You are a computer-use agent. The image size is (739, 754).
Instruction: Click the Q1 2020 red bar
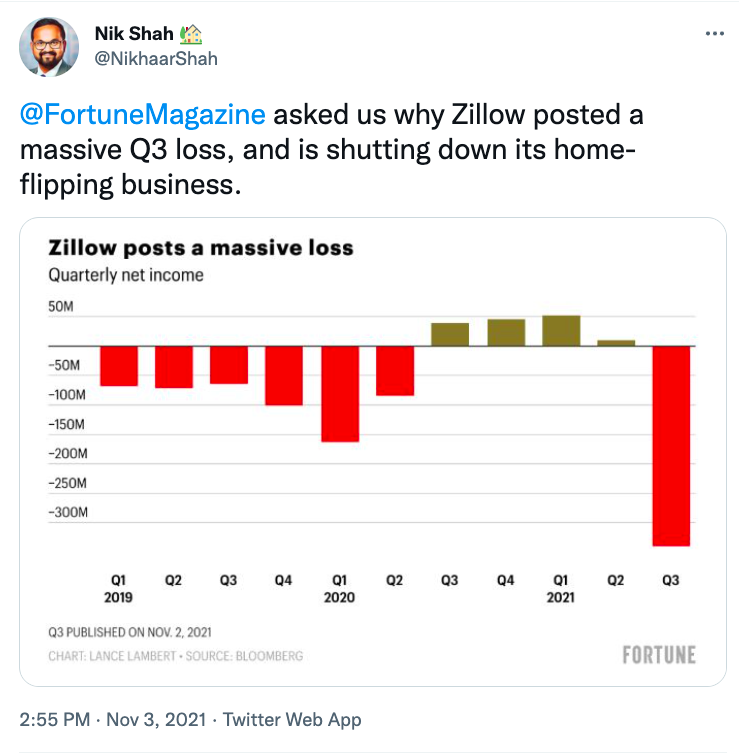[x=340, y=393]
